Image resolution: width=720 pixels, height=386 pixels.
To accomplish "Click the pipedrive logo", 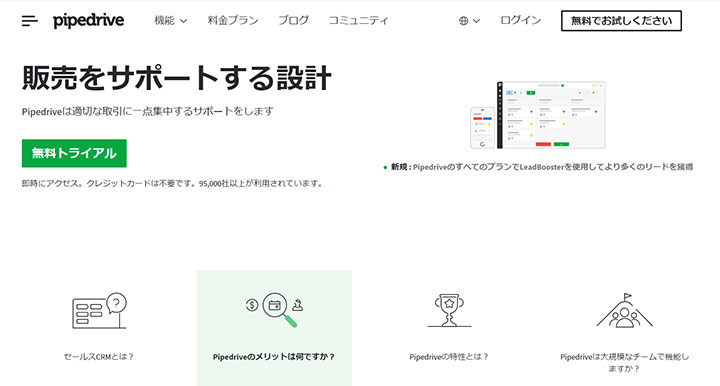I will click(89, 21).
